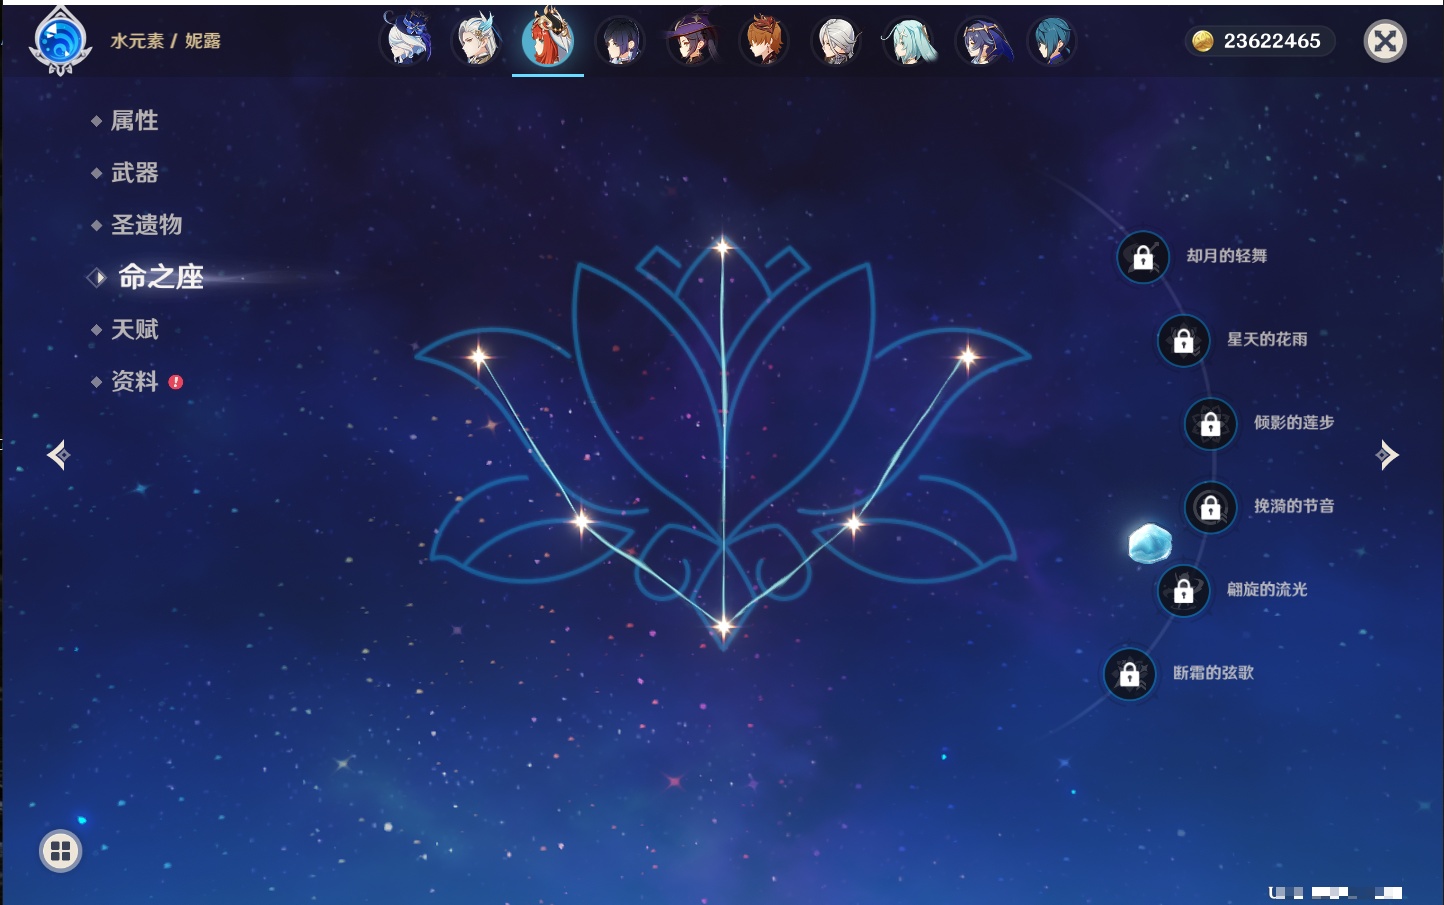Pick the orange-haired Tartaglia avatar

coord(764,41)
